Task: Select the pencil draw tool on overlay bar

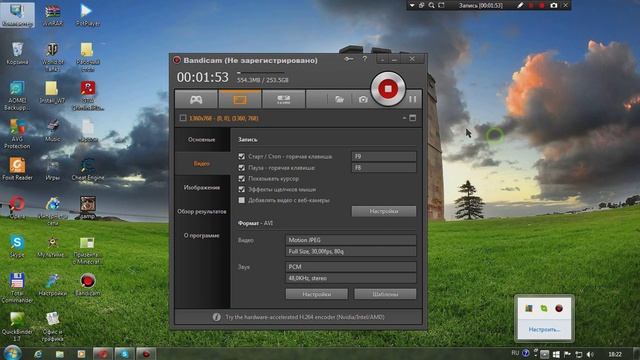Action: point(520,5)
